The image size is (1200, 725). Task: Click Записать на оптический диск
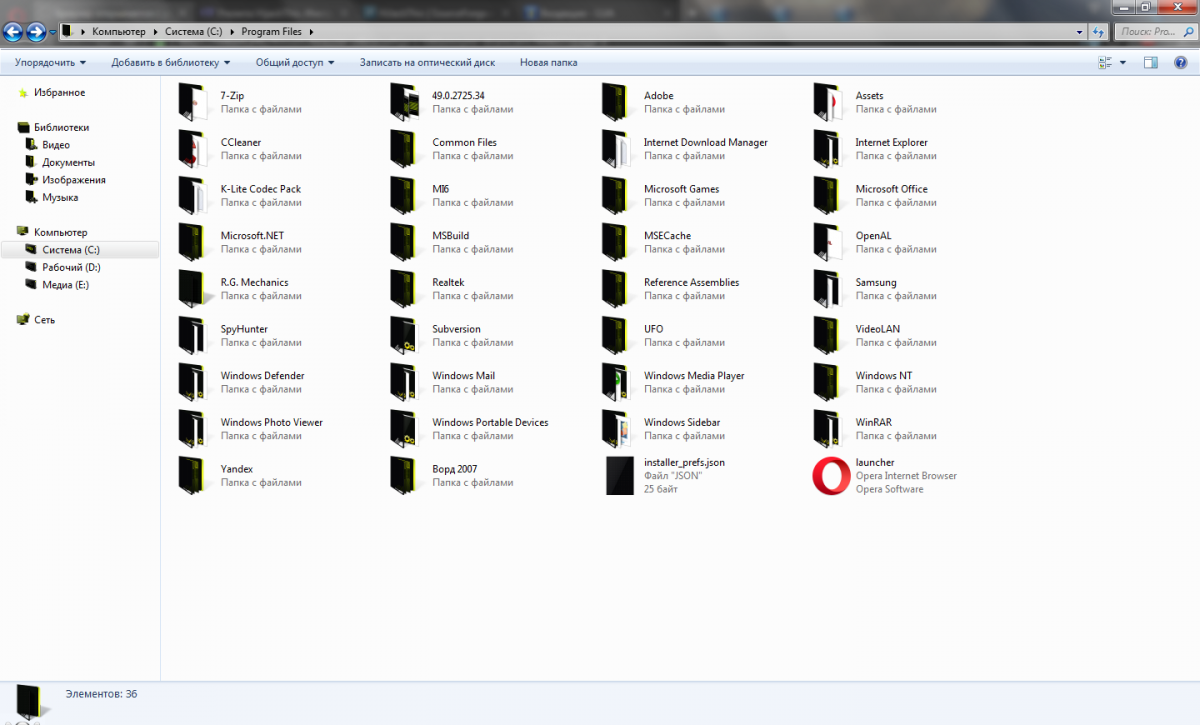(427, 62)
